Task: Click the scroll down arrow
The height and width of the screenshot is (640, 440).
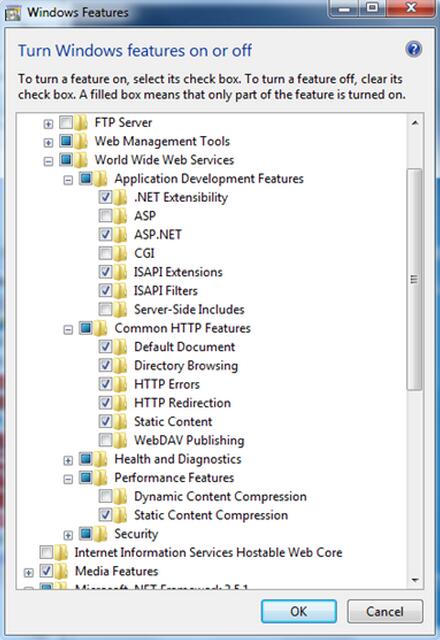Action: click(415, 580)
